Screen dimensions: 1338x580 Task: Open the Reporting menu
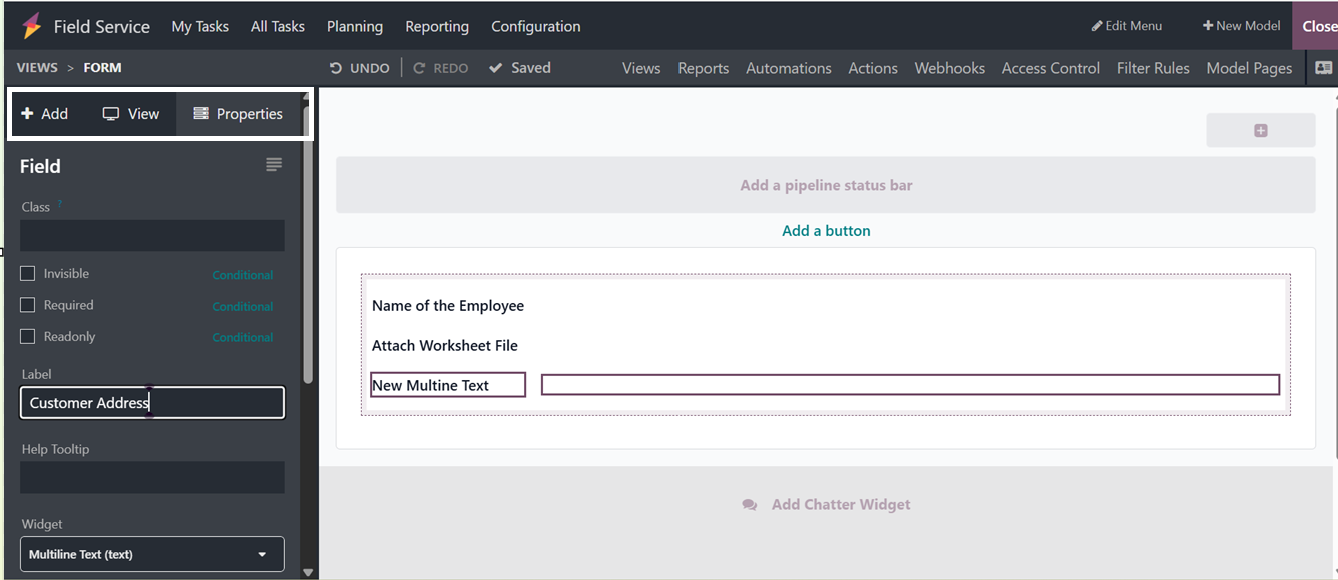(437, 26)
